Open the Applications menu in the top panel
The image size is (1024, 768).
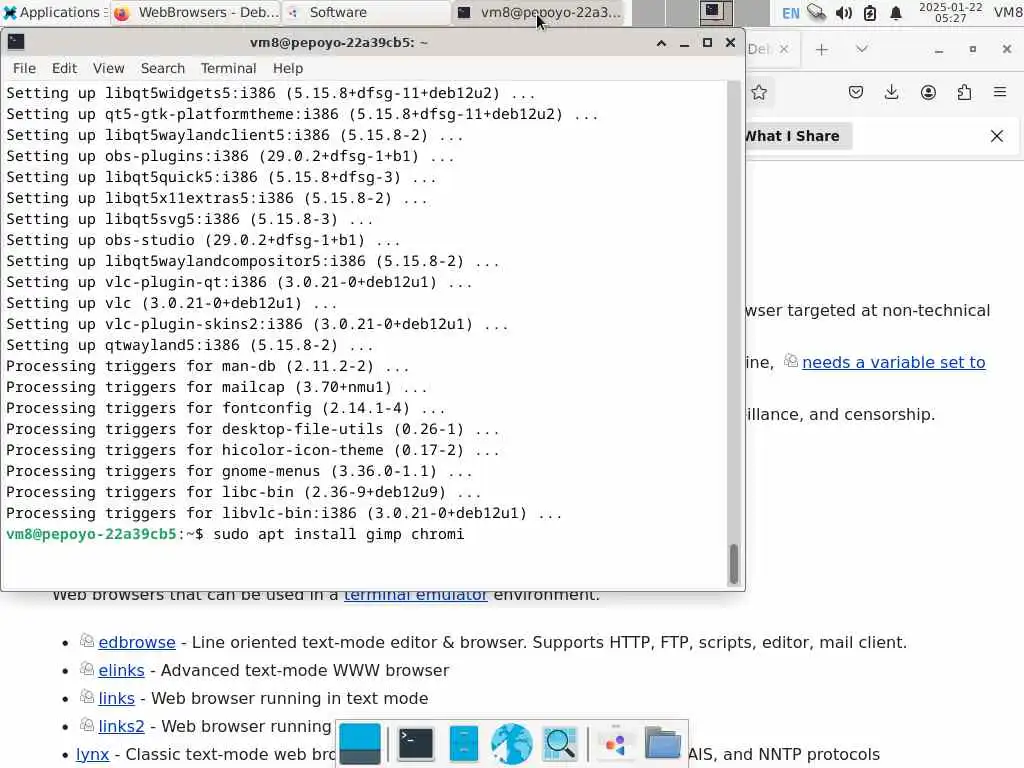[x=52, y=12]
